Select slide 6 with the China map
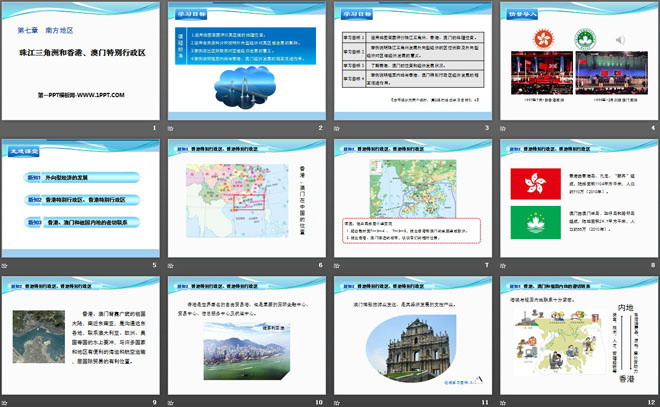Image resolution: width=660 pixels, height=407 pixels. [246, 198]
